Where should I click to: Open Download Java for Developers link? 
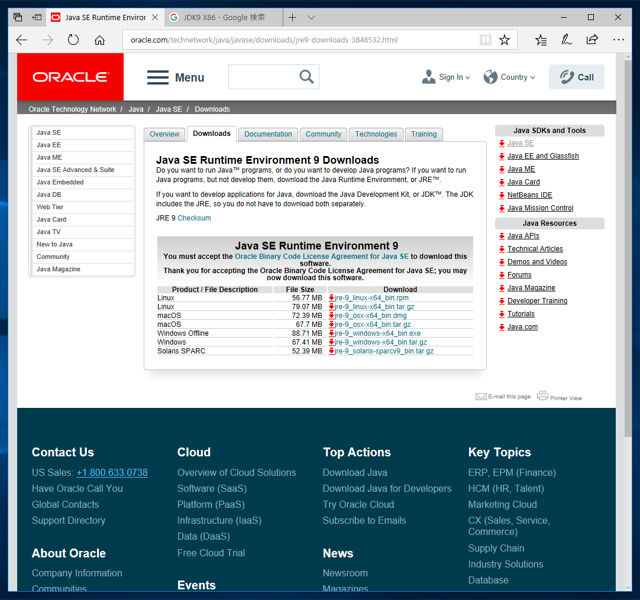click(387, 489)
